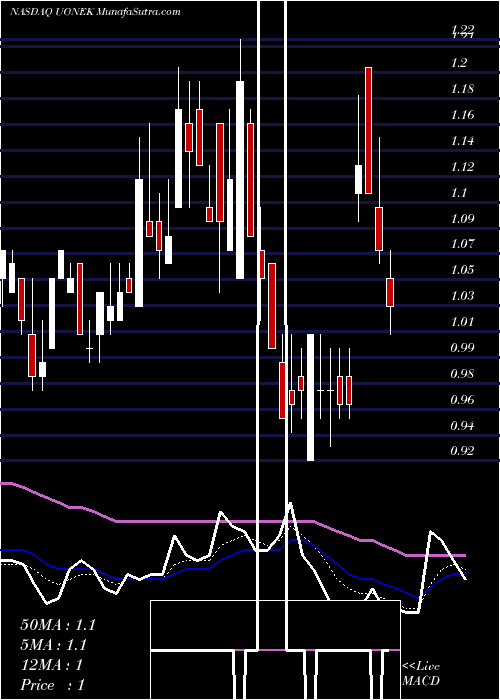Image resolution: width=500 pixels, height=700 pixels.
Task: Click the 5MA : 1.1 readout
Action: 54,645
